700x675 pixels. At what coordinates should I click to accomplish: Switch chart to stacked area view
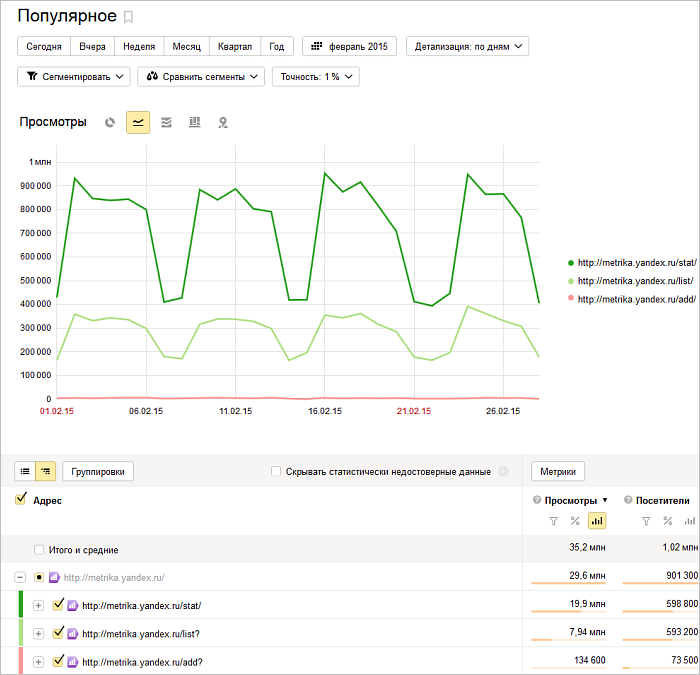(167, 122)
